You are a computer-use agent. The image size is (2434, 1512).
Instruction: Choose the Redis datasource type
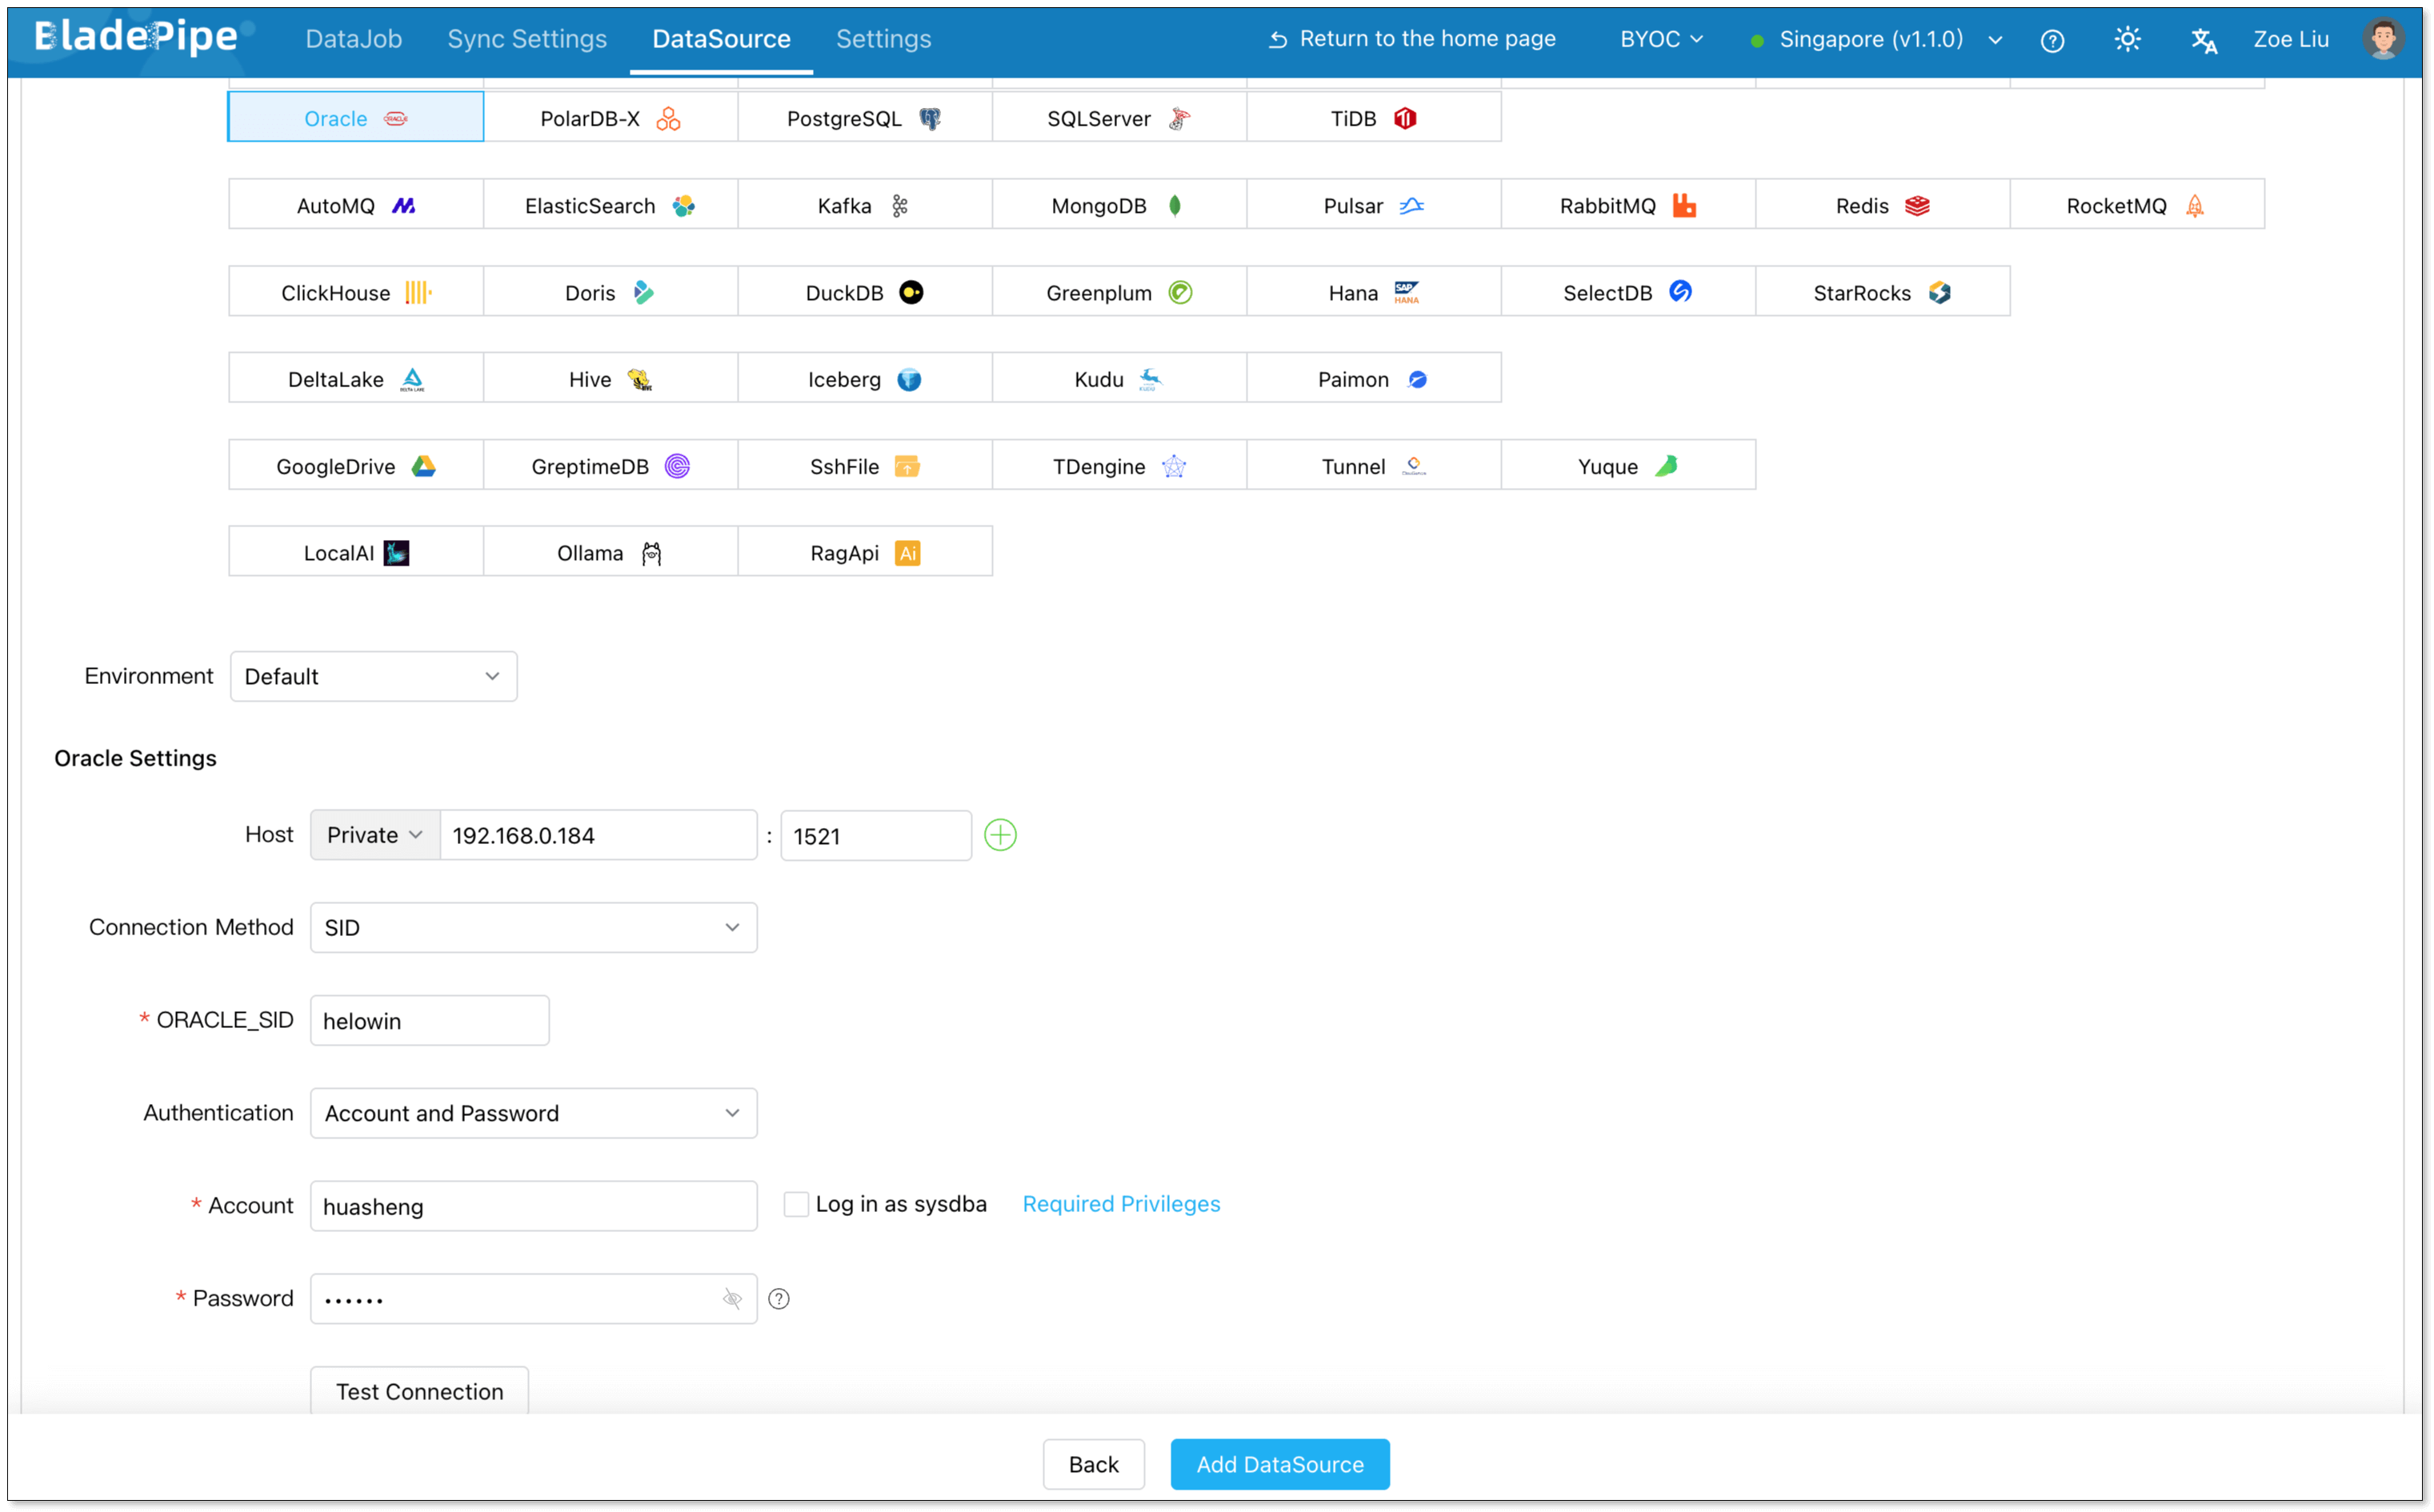point(1881,205)
